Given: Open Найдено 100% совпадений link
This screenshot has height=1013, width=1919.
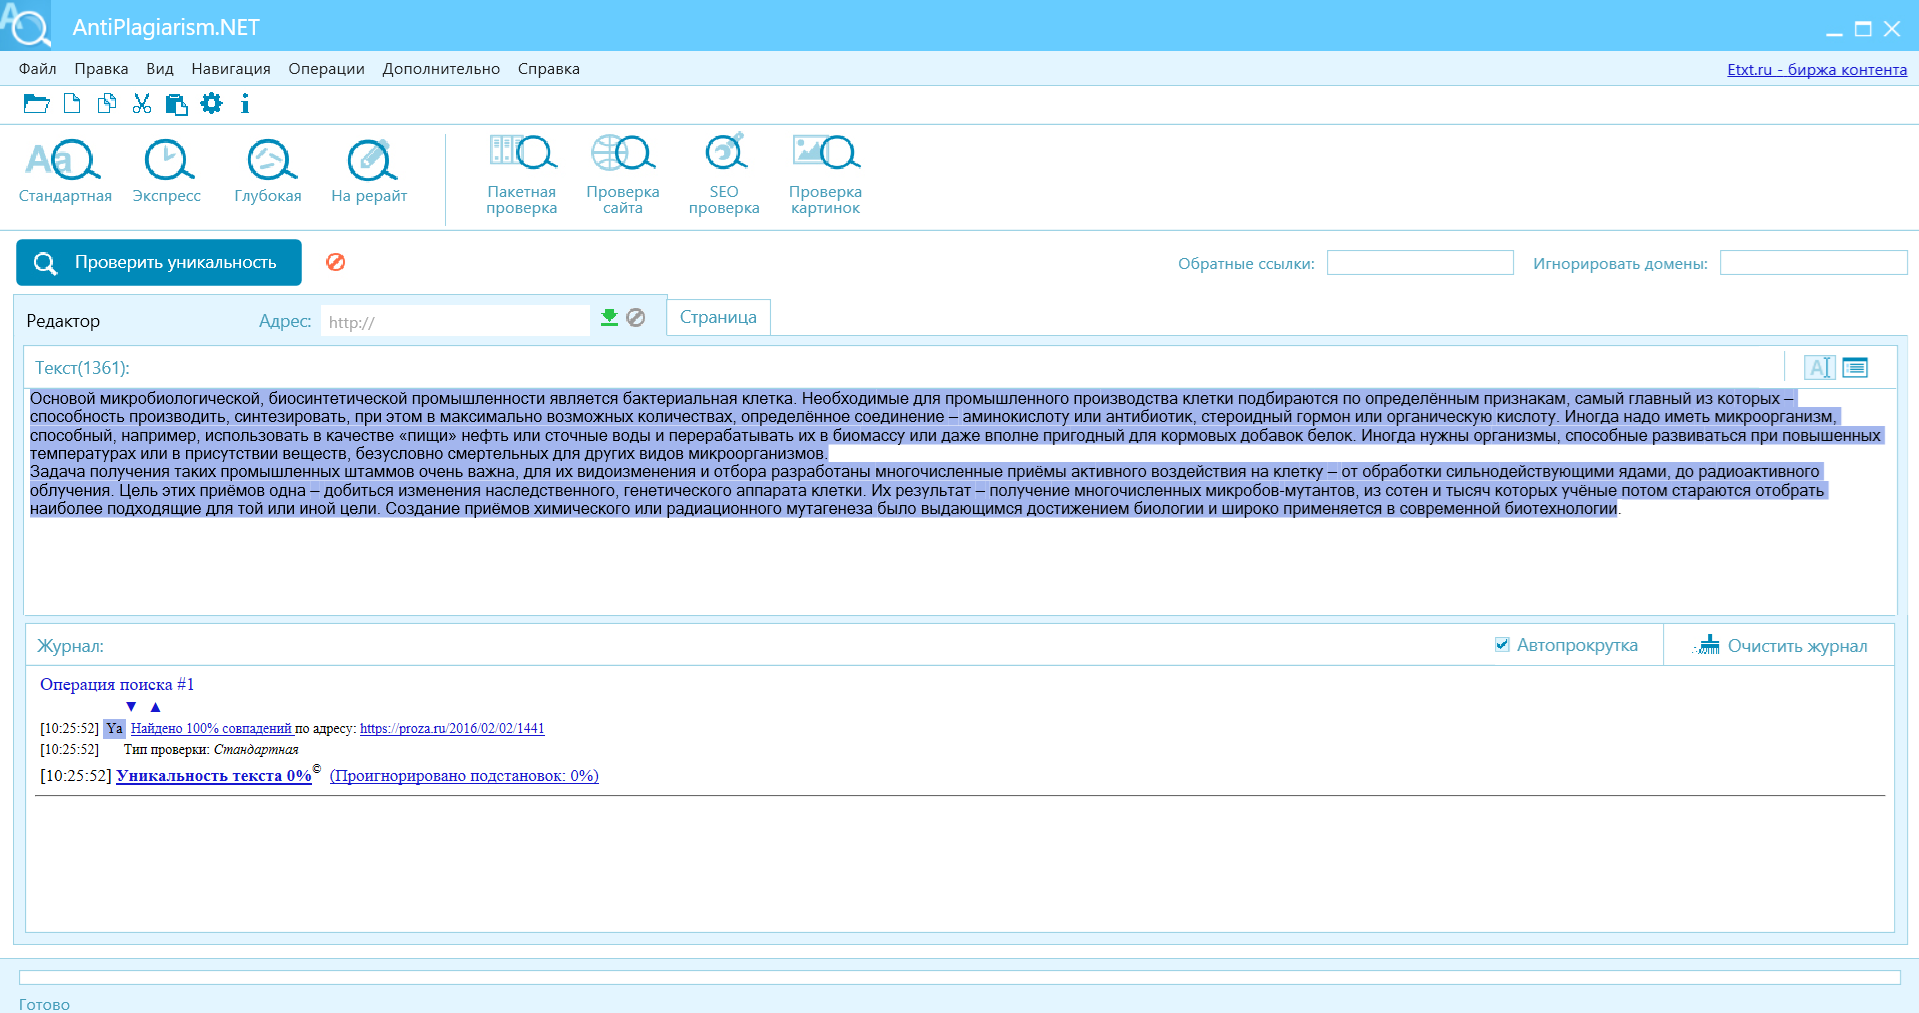Looking at the screenshot, I should [x=211, y=728].
